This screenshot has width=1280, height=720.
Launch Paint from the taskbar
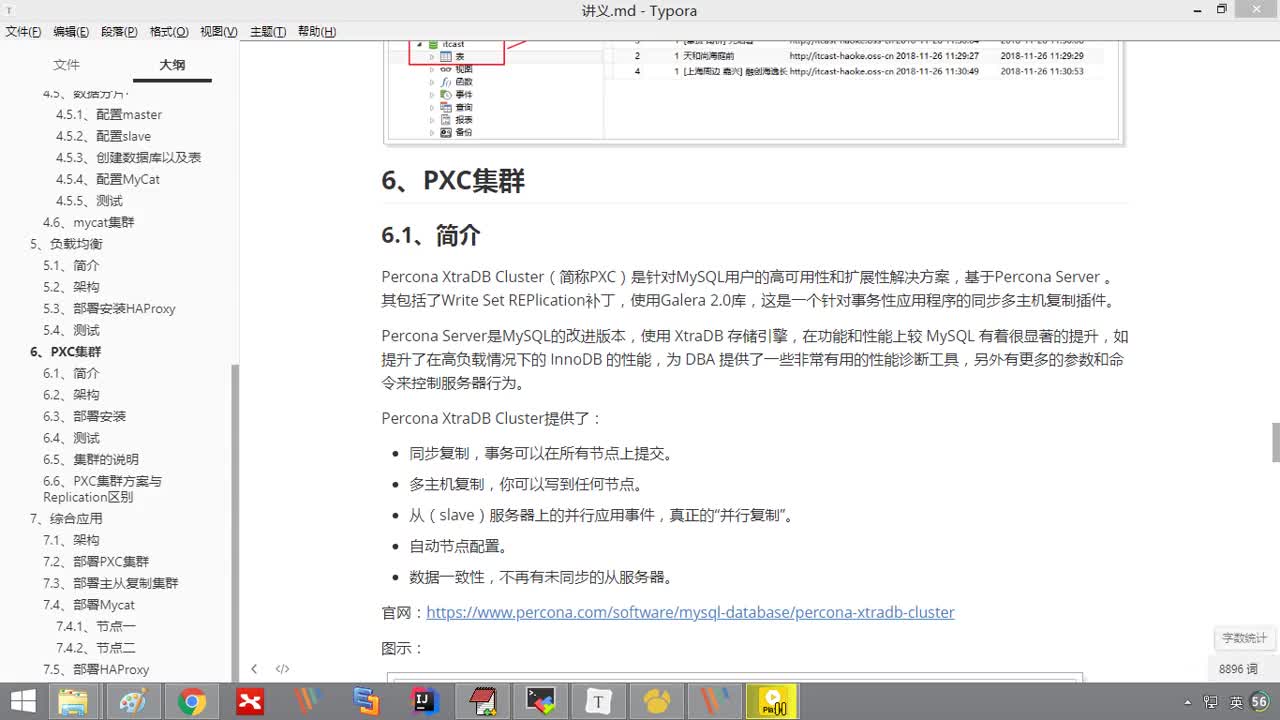pyautogui.click(x=132, y=701)
